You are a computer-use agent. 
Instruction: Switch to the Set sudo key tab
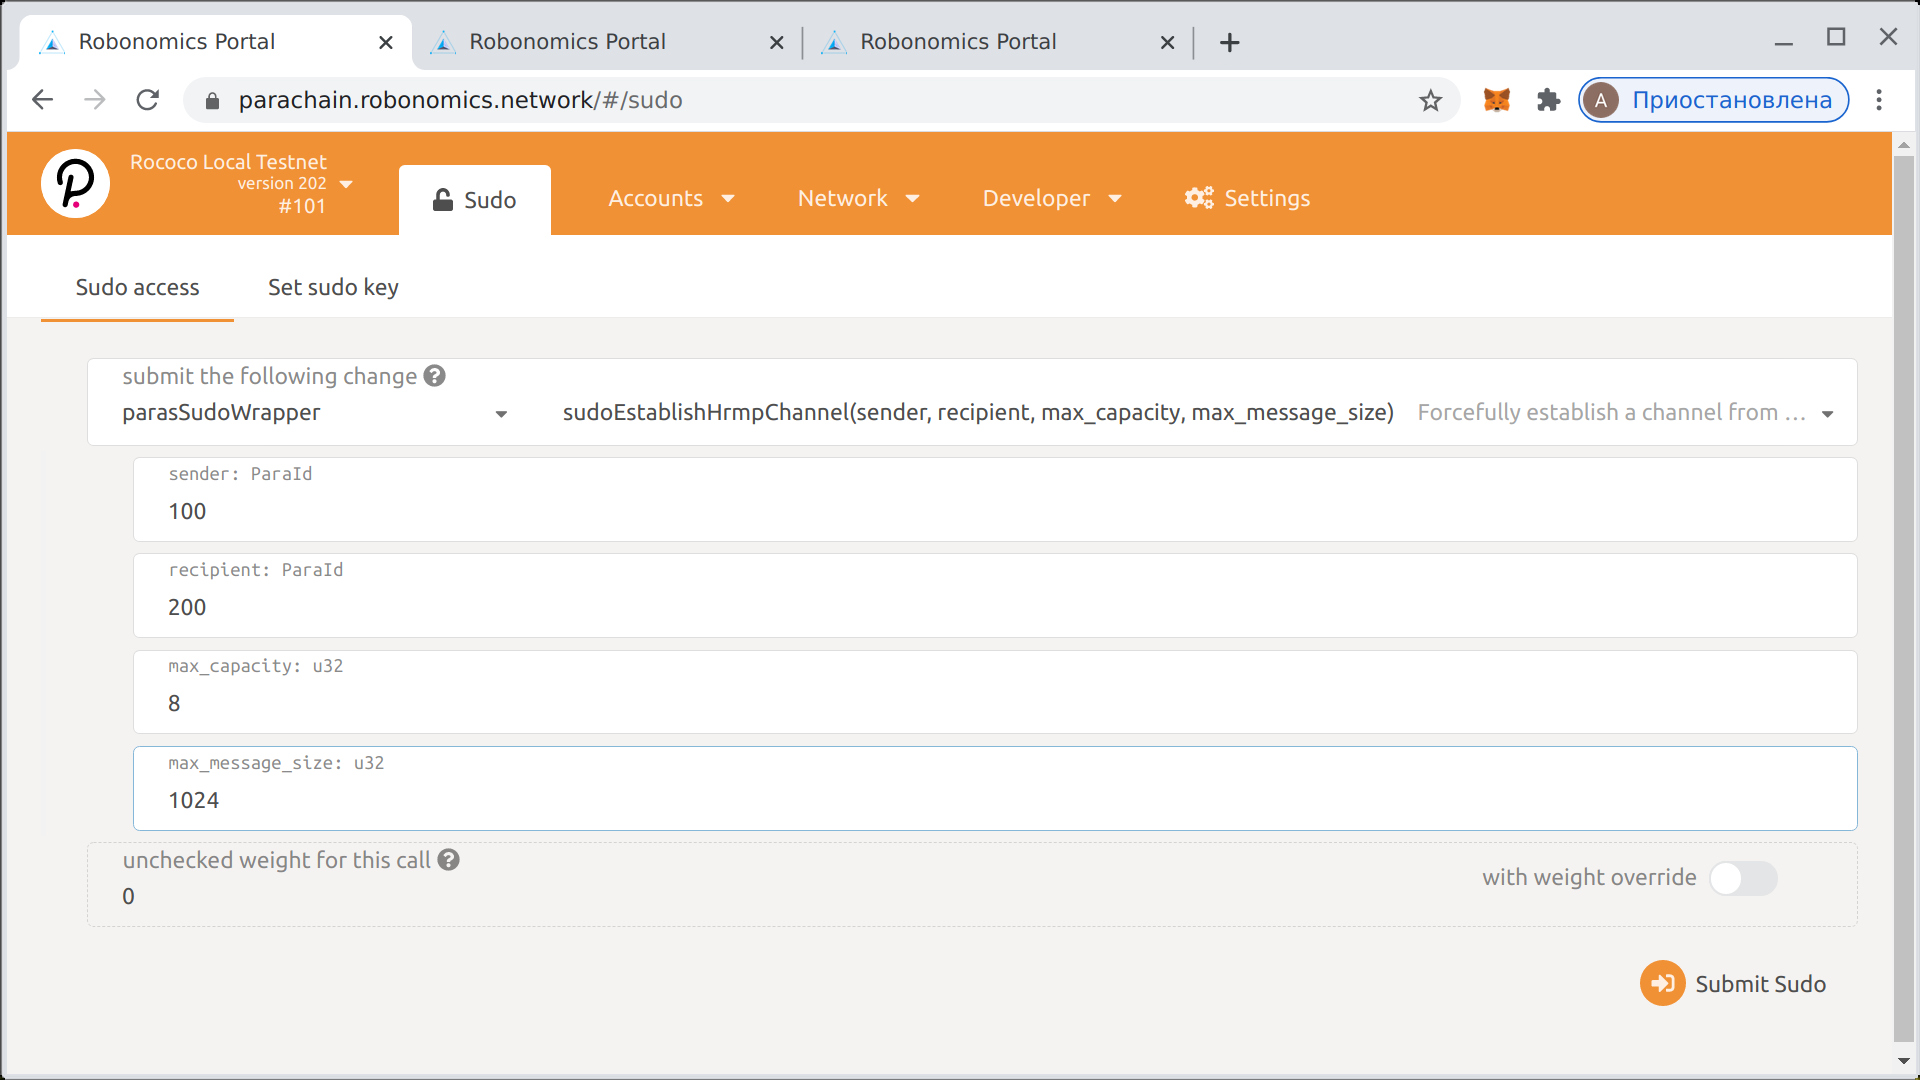click(333, 287)
